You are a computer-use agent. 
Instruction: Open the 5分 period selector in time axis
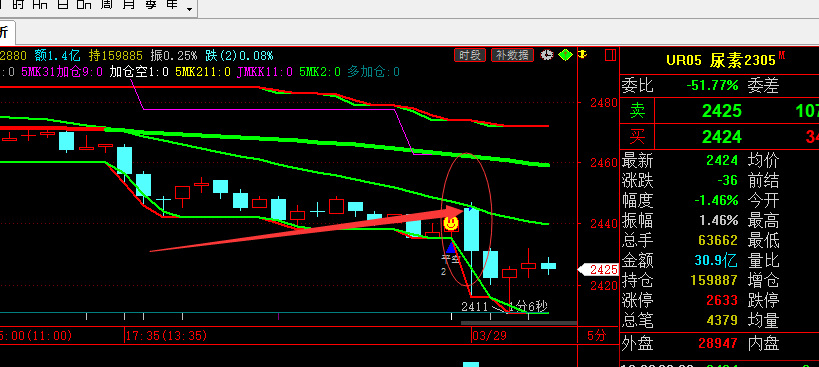[x=596, y=335]
